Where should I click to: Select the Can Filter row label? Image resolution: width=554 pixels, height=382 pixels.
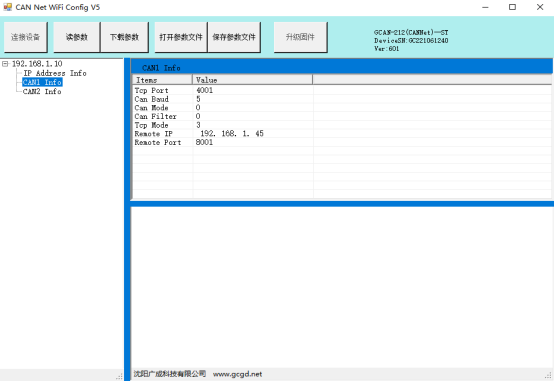tap(155, 117)
